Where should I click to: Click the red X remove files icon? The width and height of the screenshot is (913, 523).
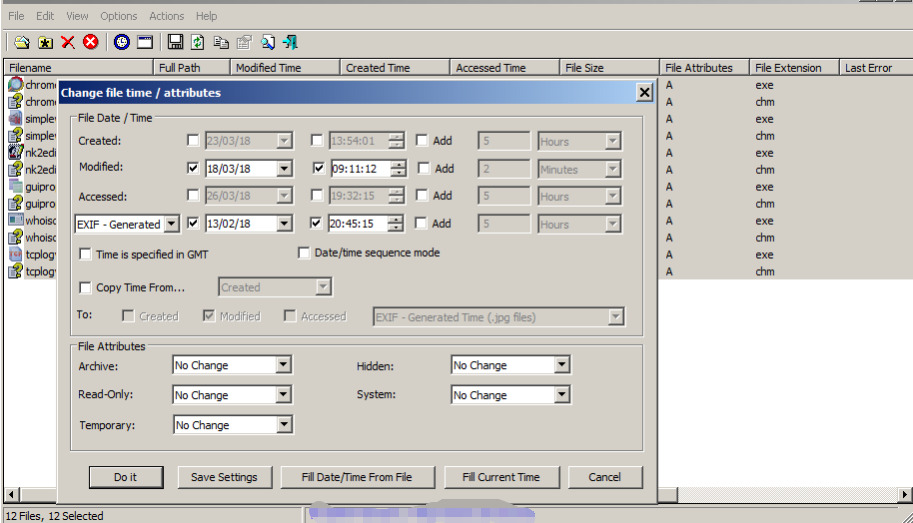[x=68, y=42]
